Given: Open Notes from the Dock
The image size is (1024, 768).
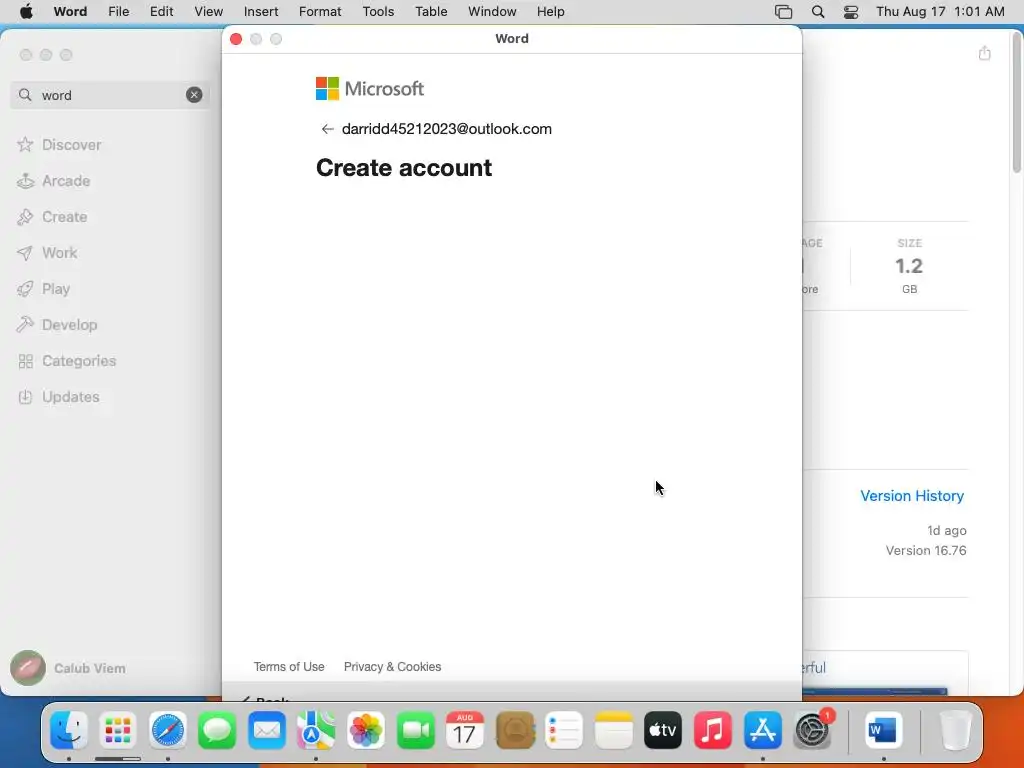Looking at the screenshot, I should (614, 730).
